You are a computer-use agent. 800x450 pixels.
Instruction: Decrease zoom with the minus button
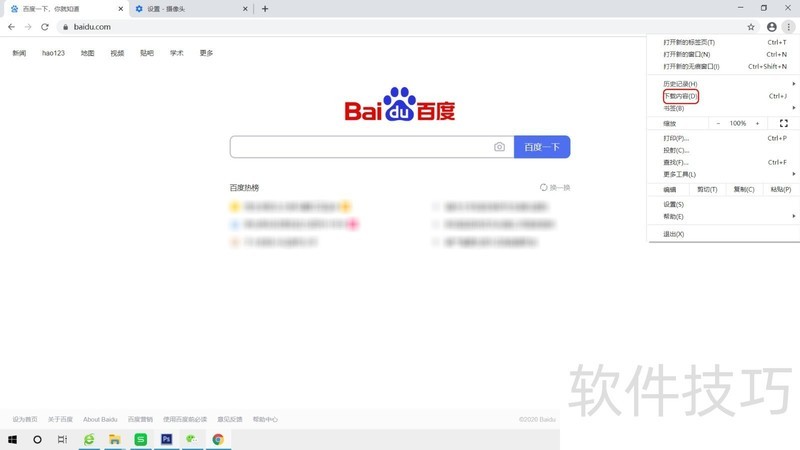[x=718, y=123]
